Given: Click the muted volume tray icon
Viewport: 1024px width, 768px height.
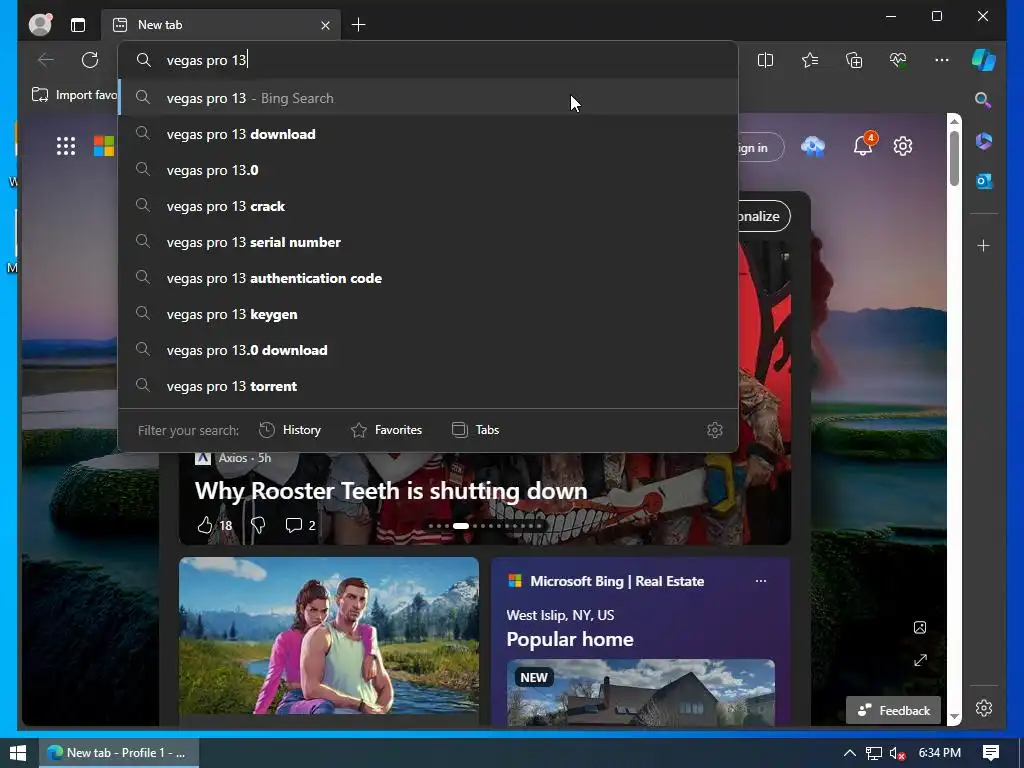Looking at the screenshot, I should (898, 754).
